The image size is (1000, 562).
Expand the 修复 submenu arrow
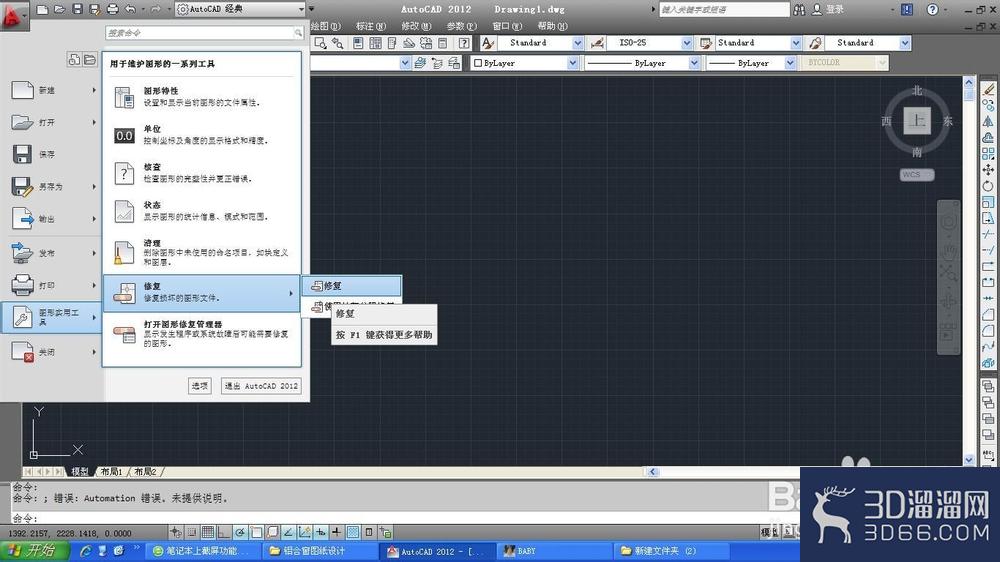(x=291, y=293)
